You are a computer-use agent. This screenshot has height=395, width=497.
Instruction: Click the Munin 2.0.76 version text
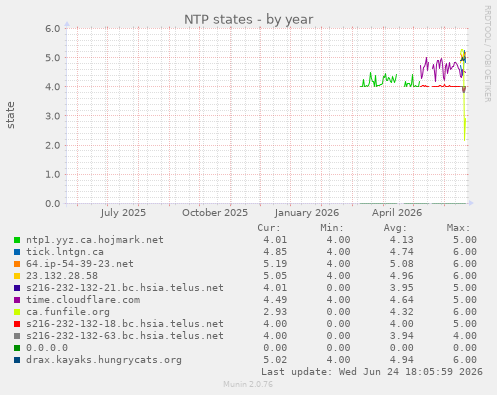tap(248, 384)
